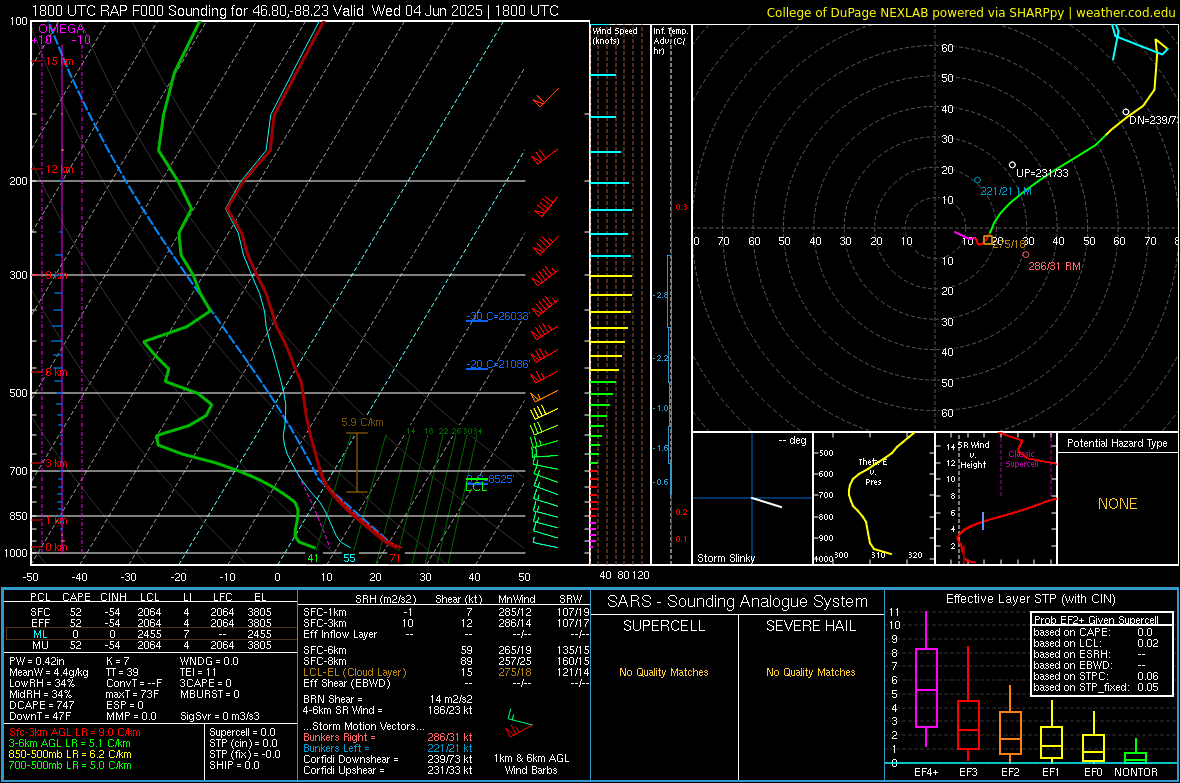Click '700-500mb LR = 5.0 C/km'

[x=70, y=765]
